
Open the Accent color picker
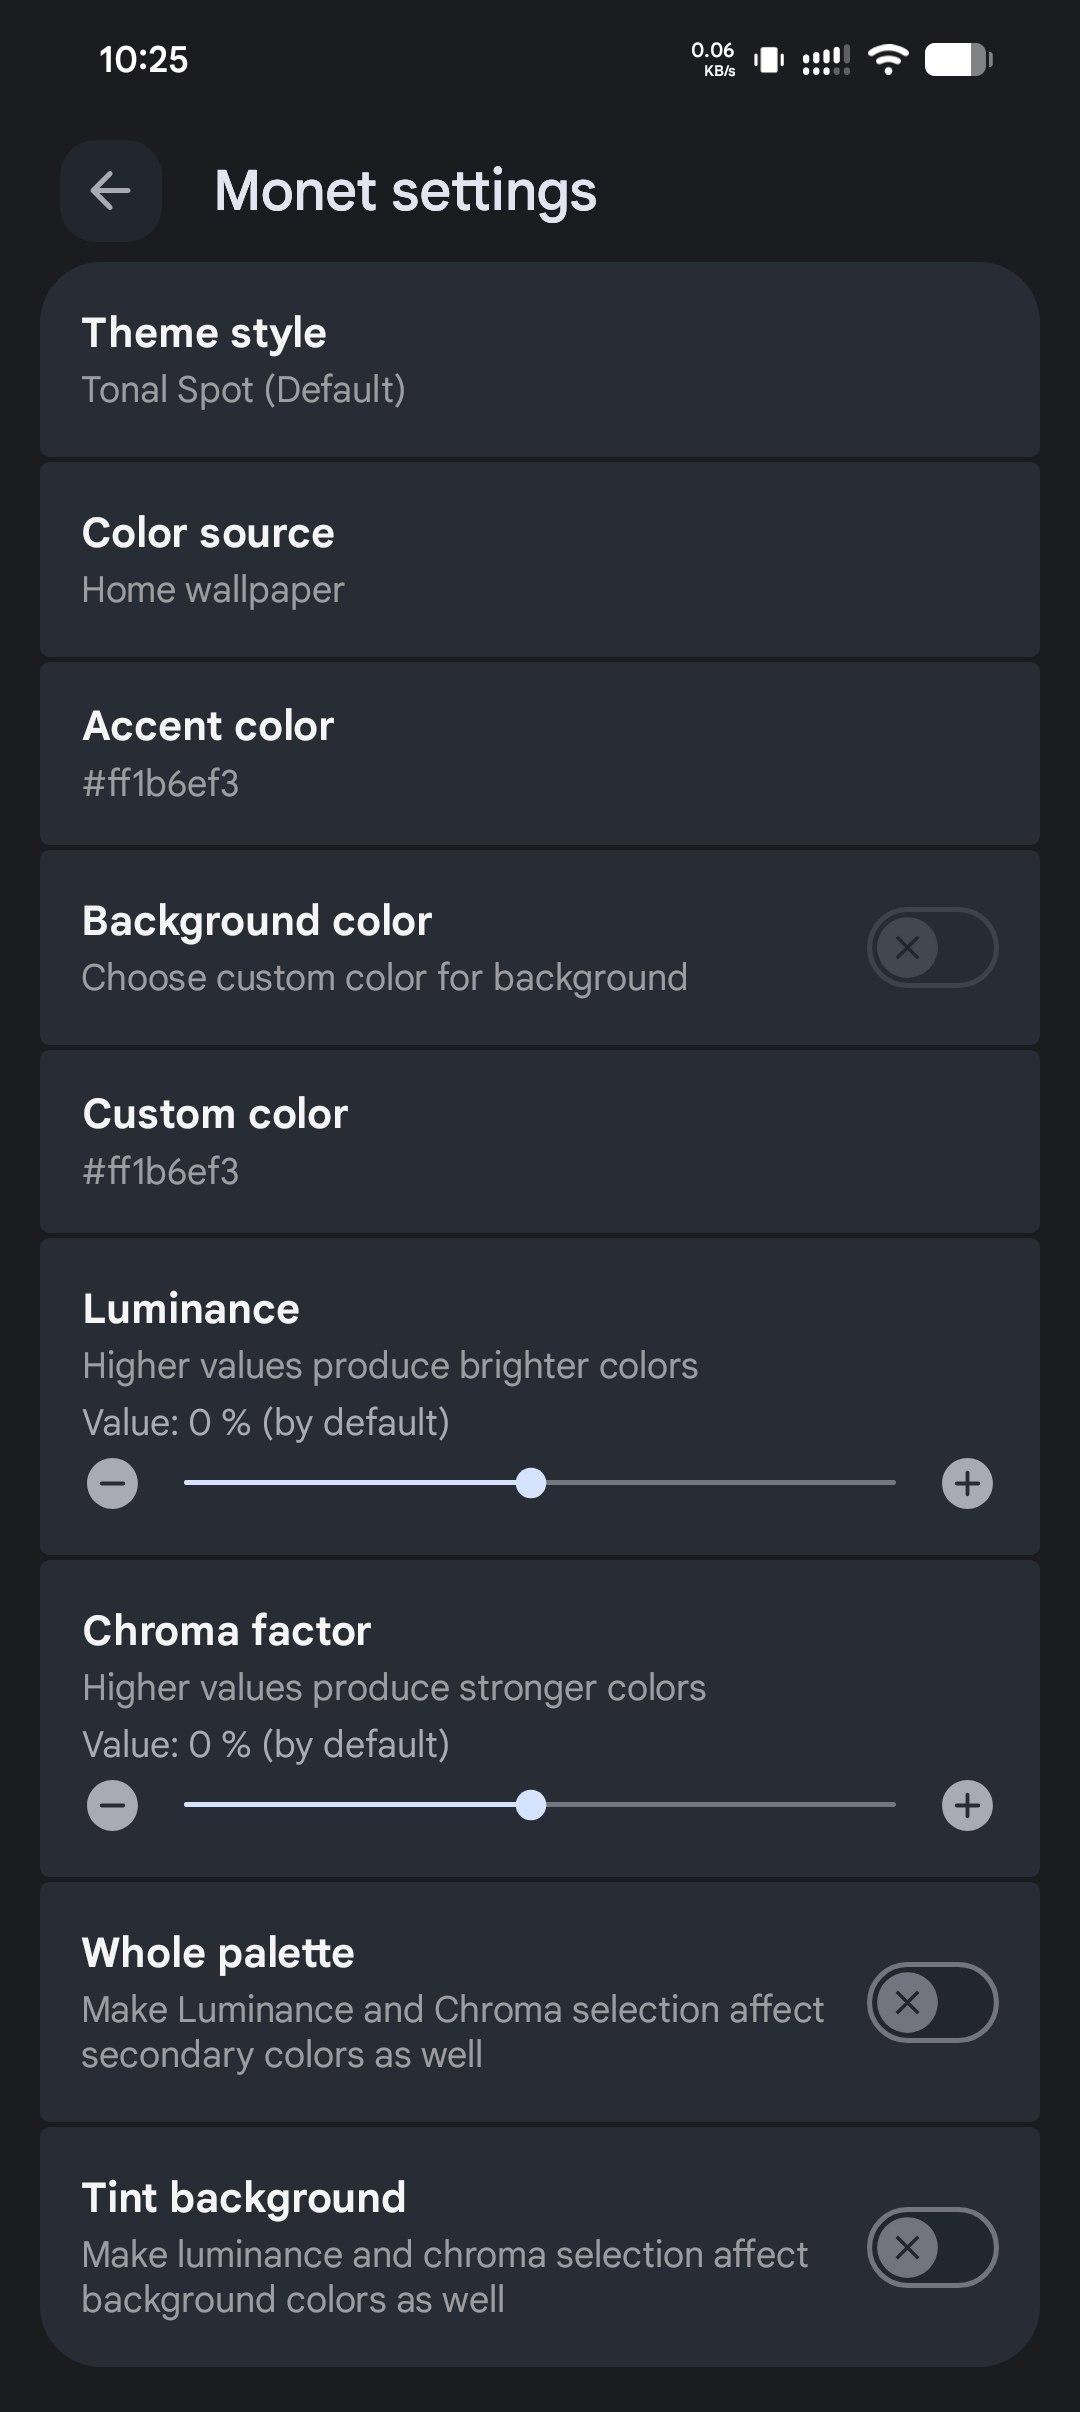[x=540, y=753]
